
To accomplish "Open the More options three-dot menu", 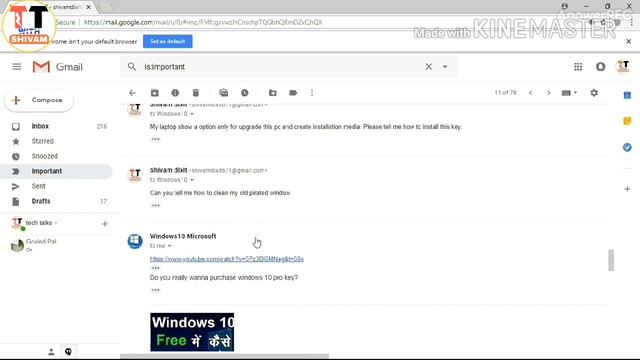I will pos(312,93).
